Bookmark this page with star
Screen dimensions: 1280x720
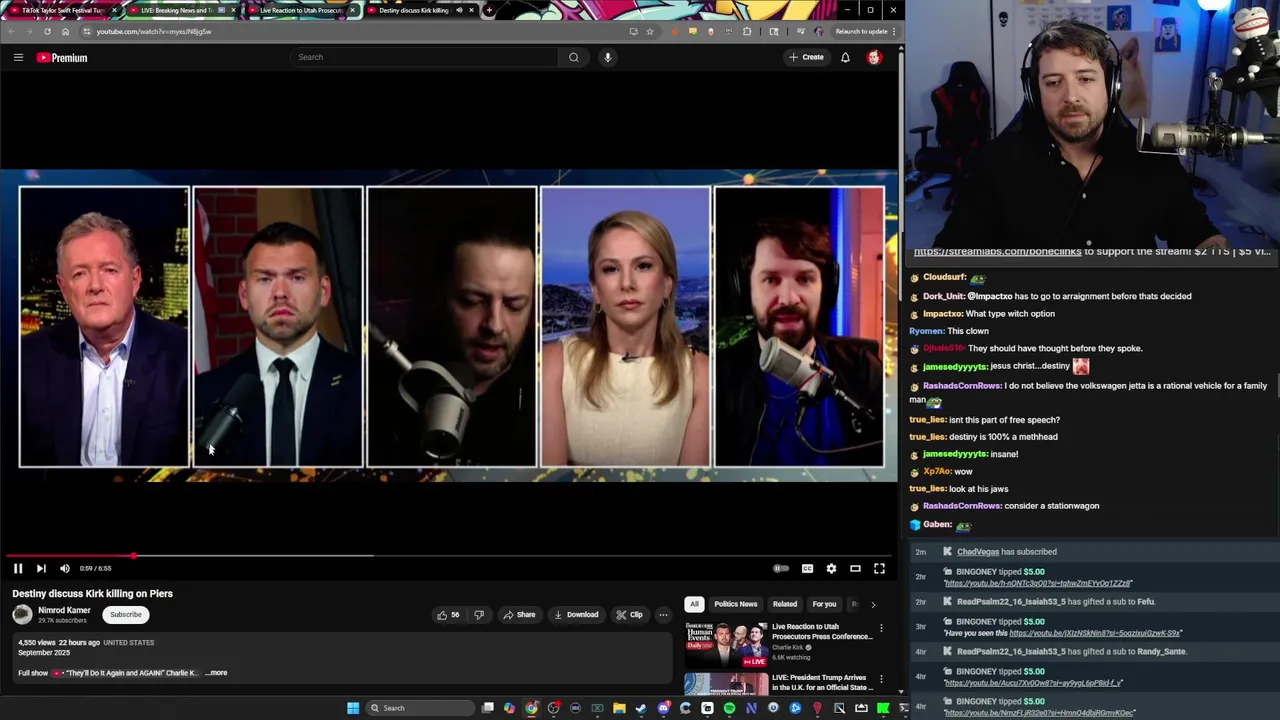click(x=650, y=31)
